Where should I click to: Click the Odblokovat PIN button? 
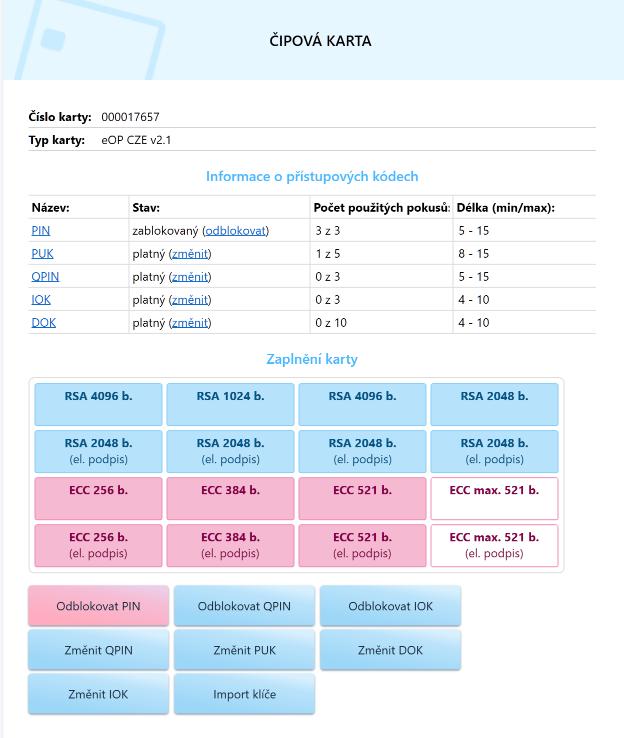[98, 606]
